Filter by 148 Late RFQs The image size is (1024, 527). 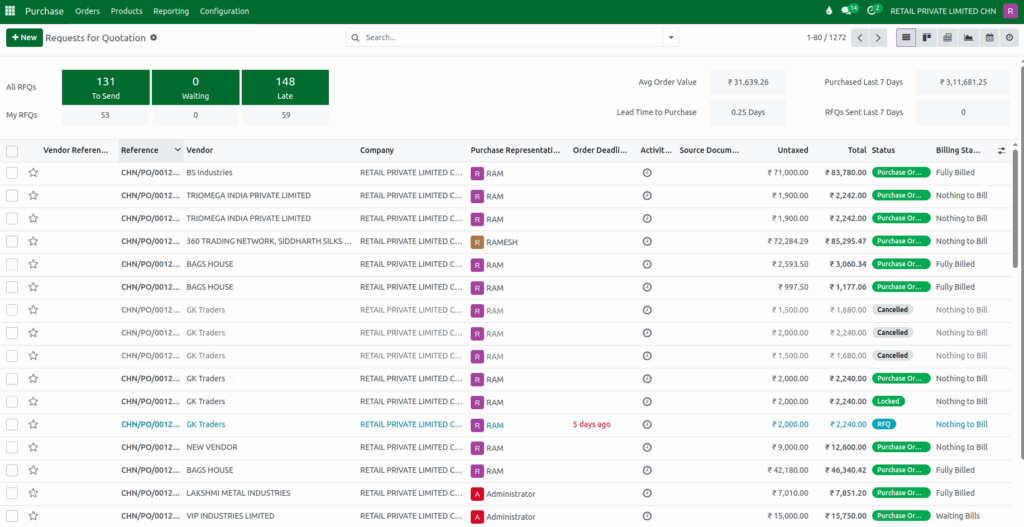point(285,88)
